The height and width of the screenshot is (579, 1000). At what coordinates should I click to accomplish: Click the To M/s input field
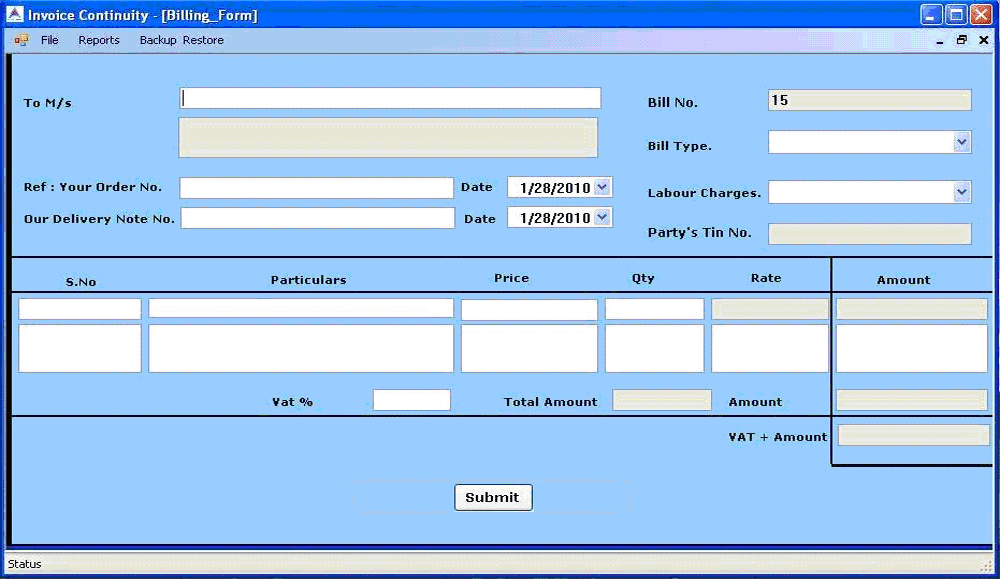pos(390,98)
